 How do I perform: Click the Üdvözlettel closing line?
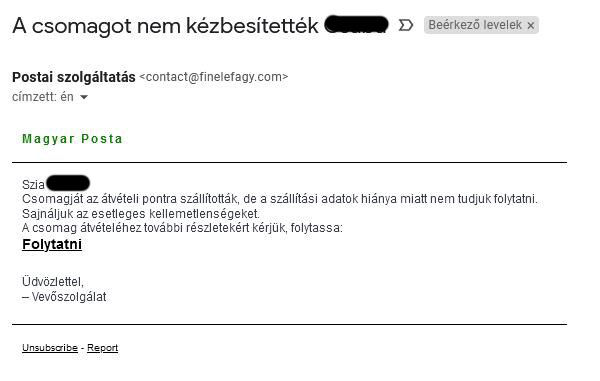tap(53, 282)
